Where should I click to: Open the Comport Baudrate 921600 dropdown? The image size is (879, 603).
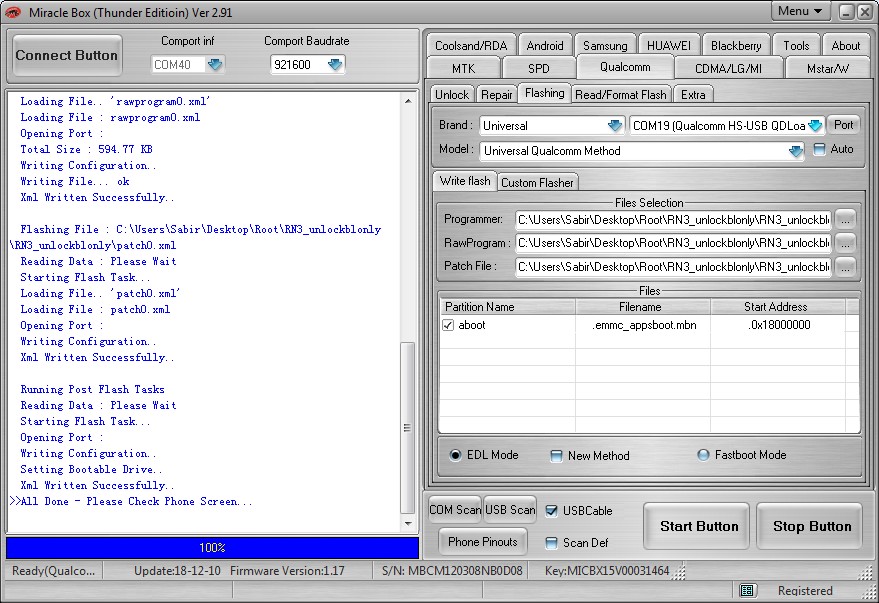coord(335,65)
